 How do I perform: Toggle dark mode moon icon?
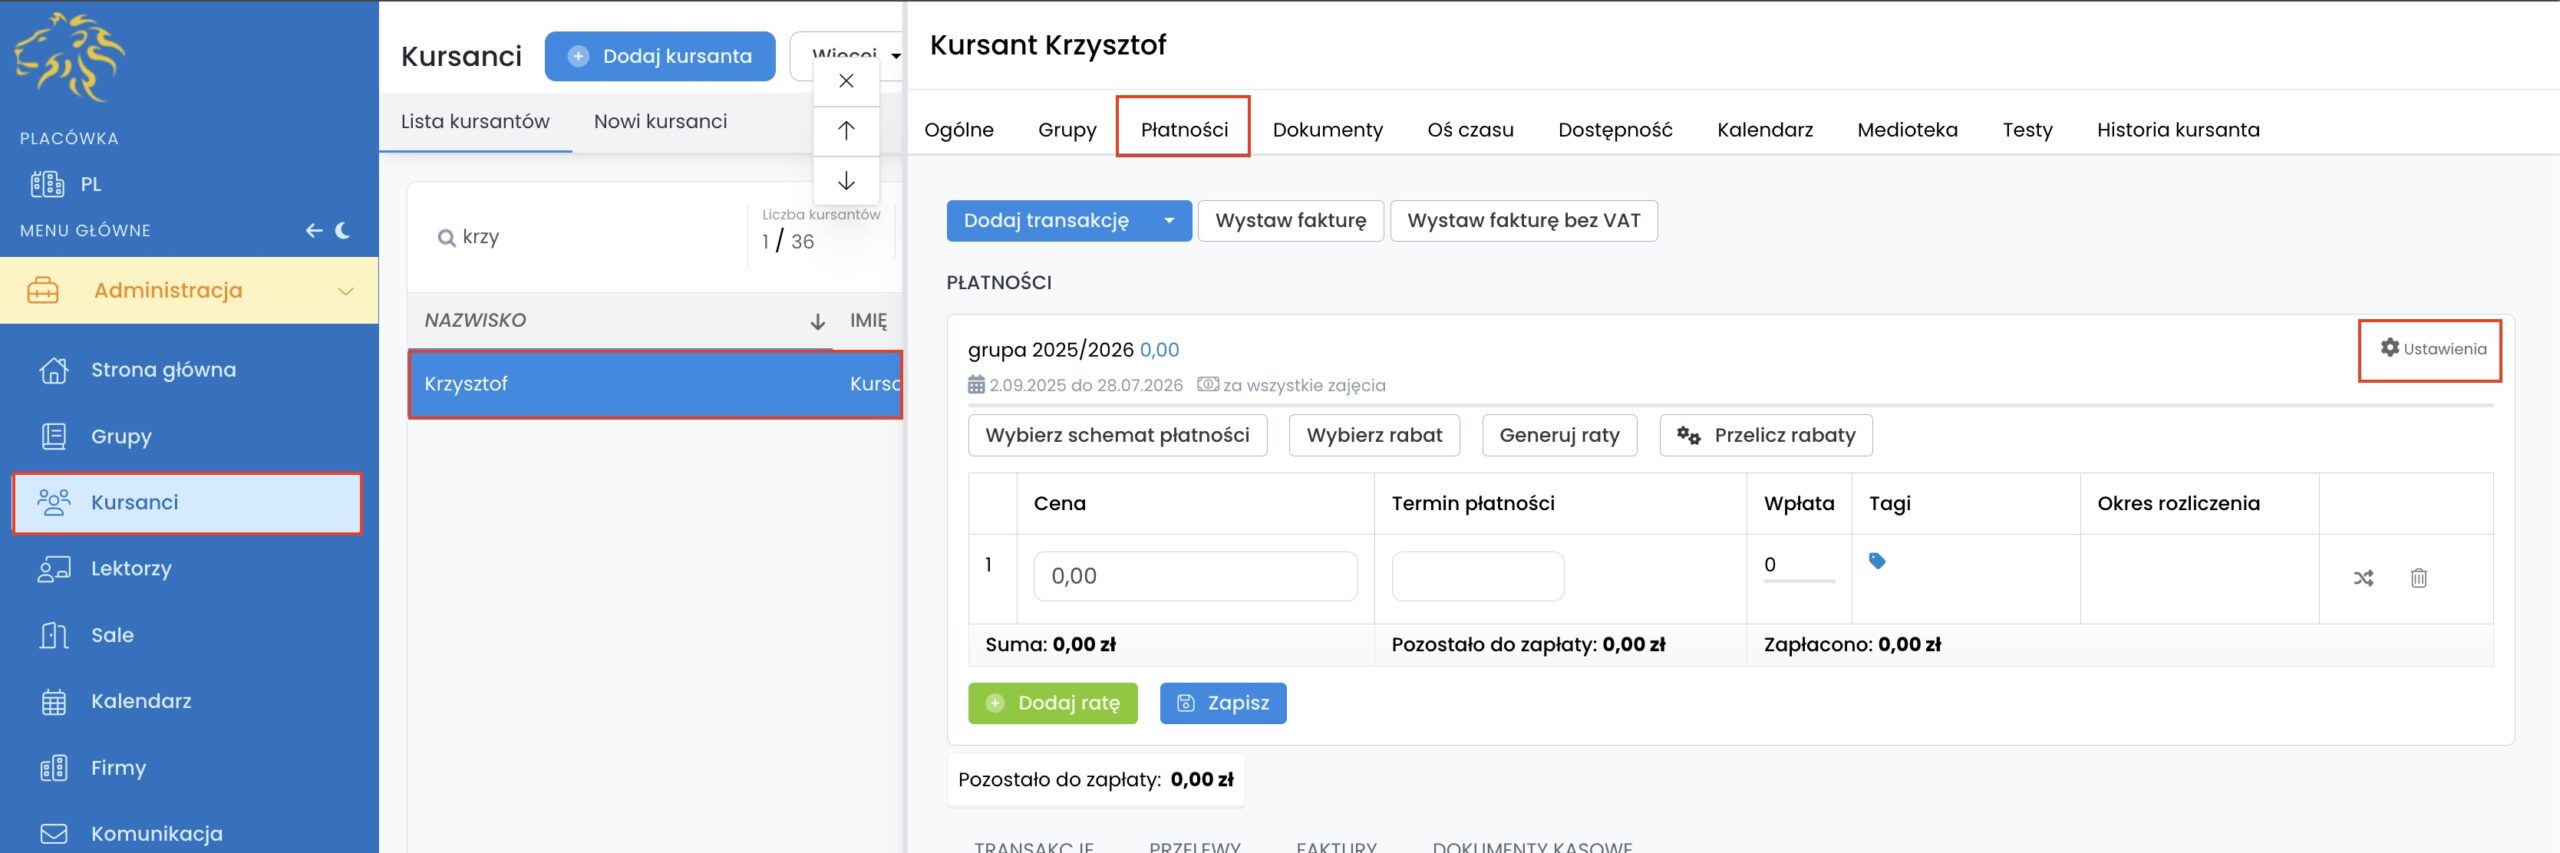(x=343, y=231)
